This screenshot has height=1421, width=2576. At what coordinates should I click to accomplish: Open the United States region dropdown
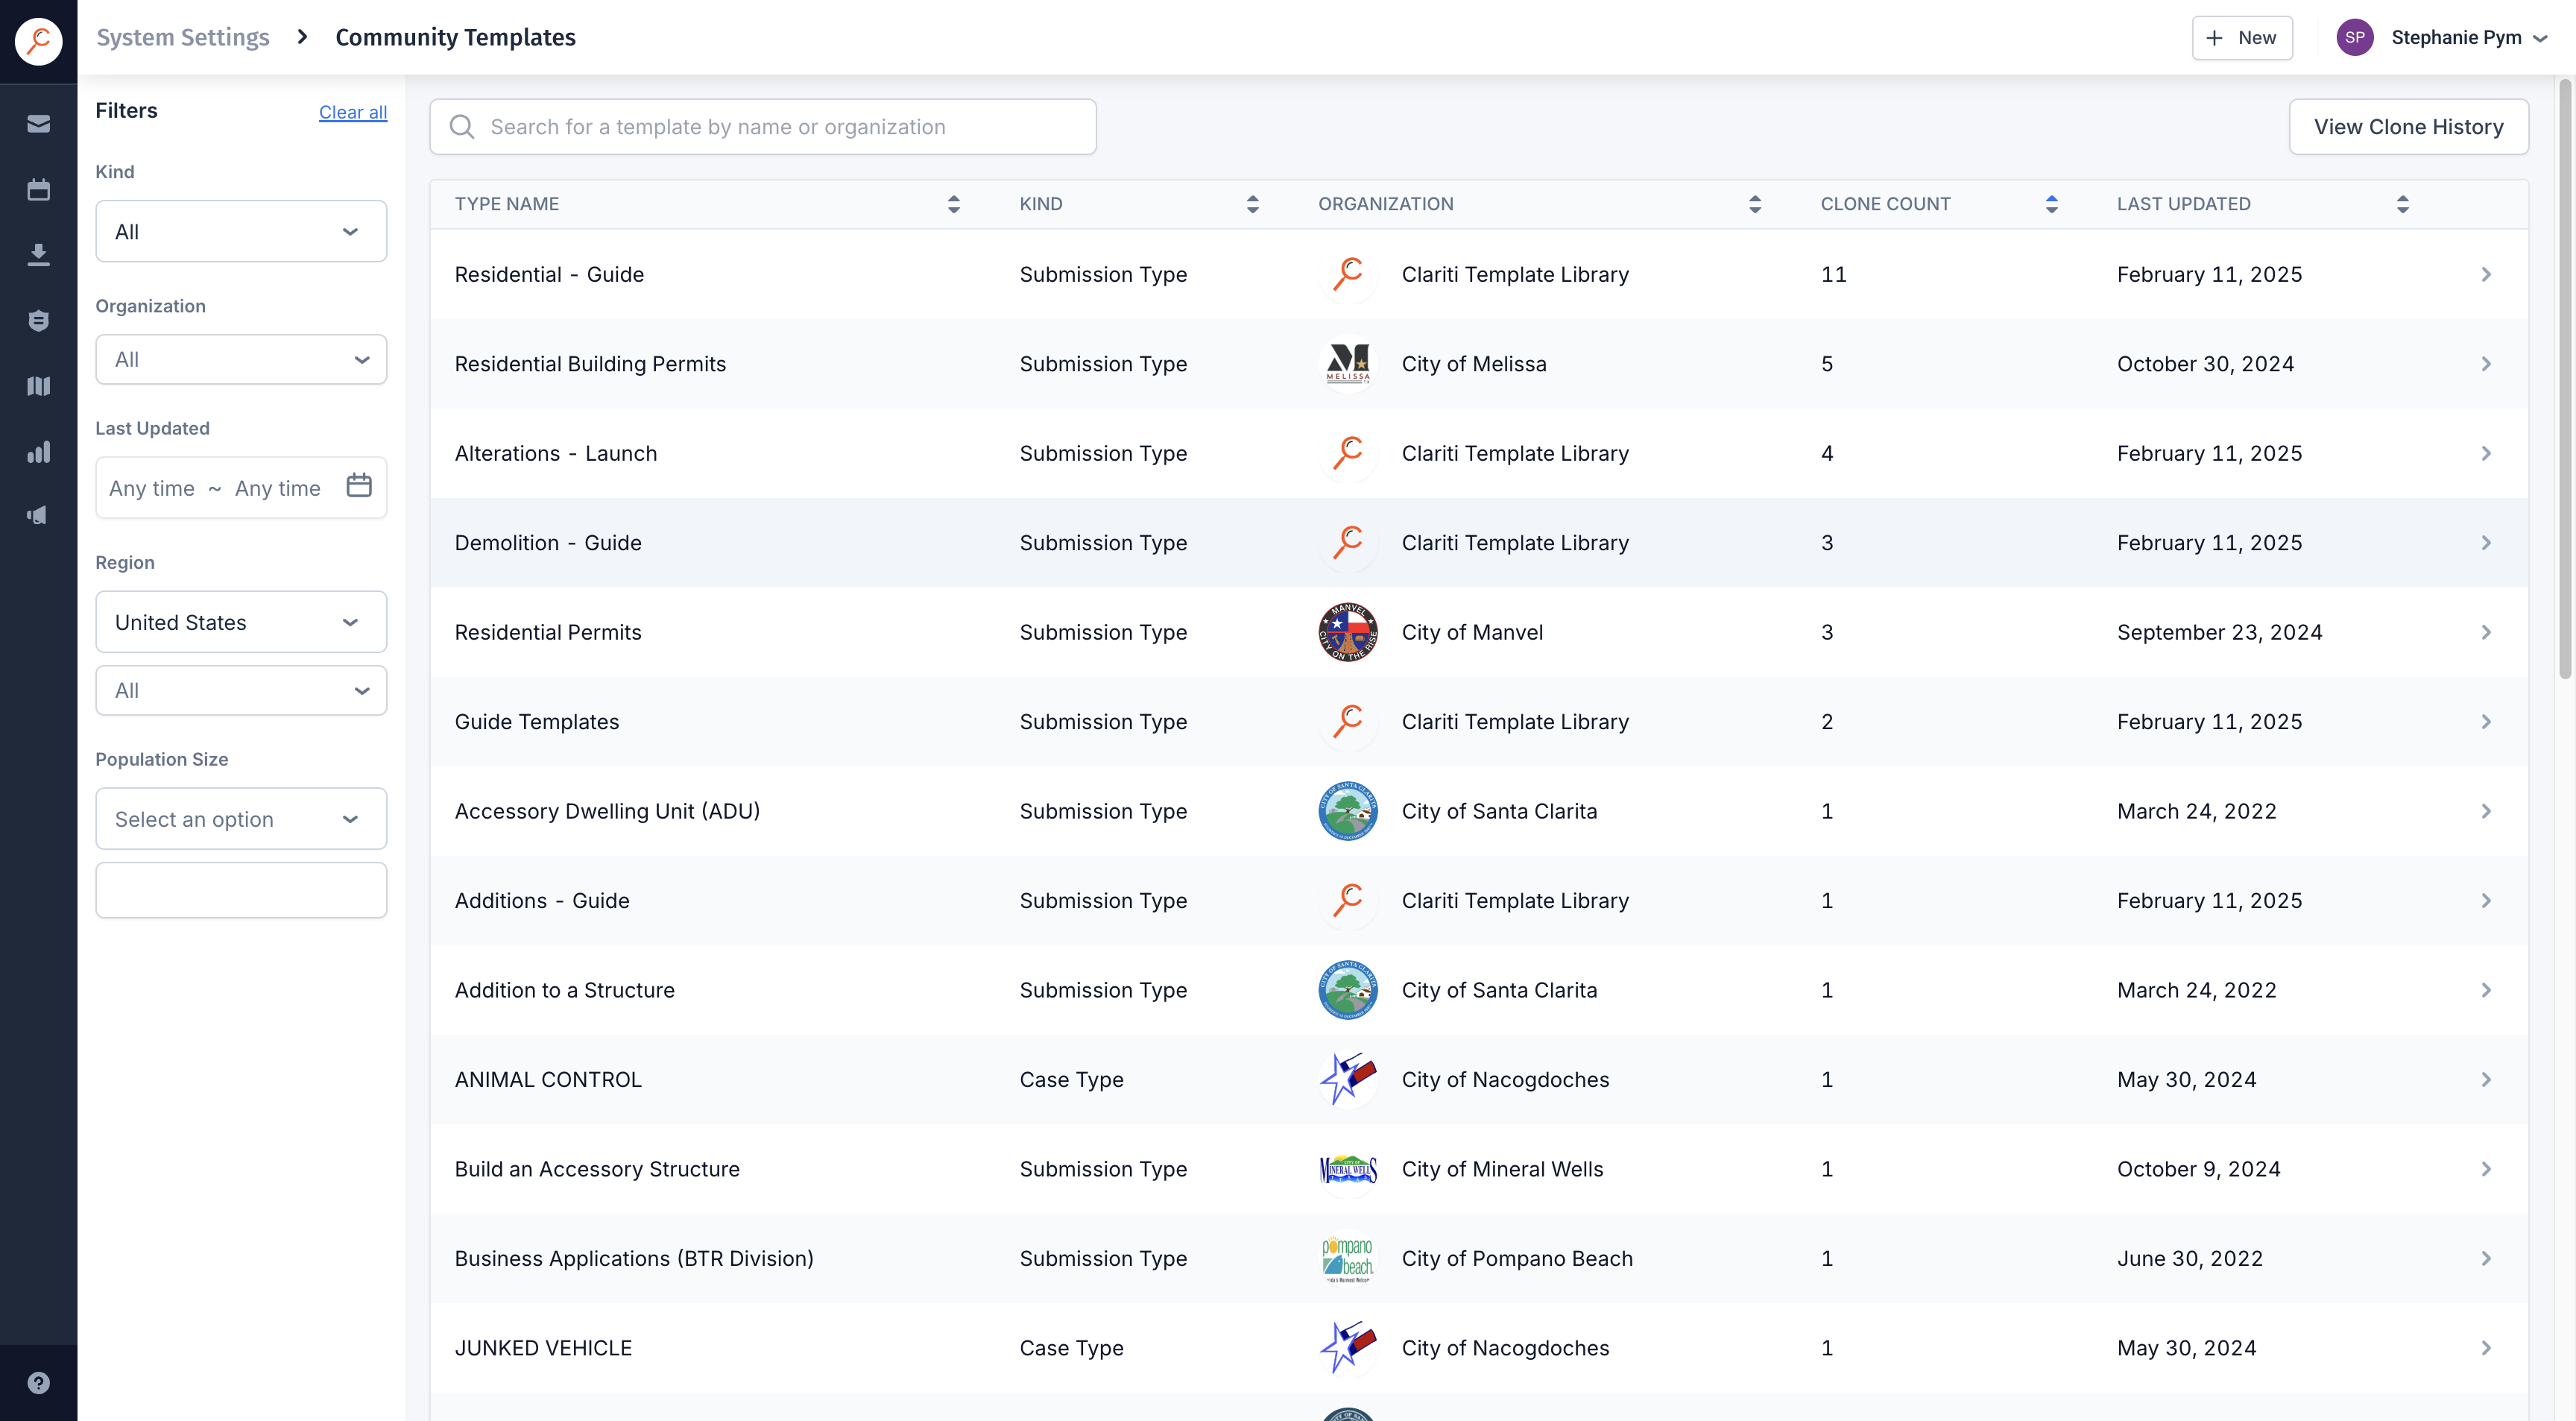pos(241,622)
